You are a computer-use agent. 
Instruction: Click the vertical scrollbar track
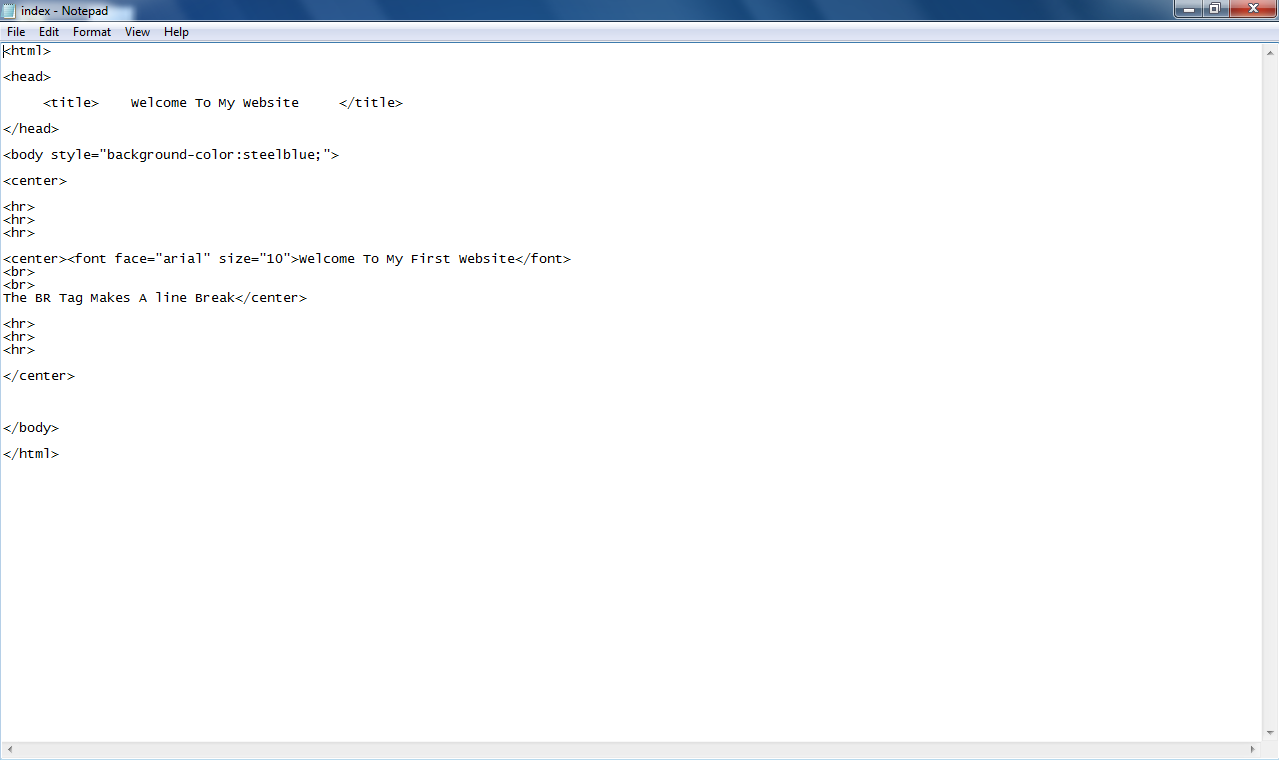(1270, 400)
